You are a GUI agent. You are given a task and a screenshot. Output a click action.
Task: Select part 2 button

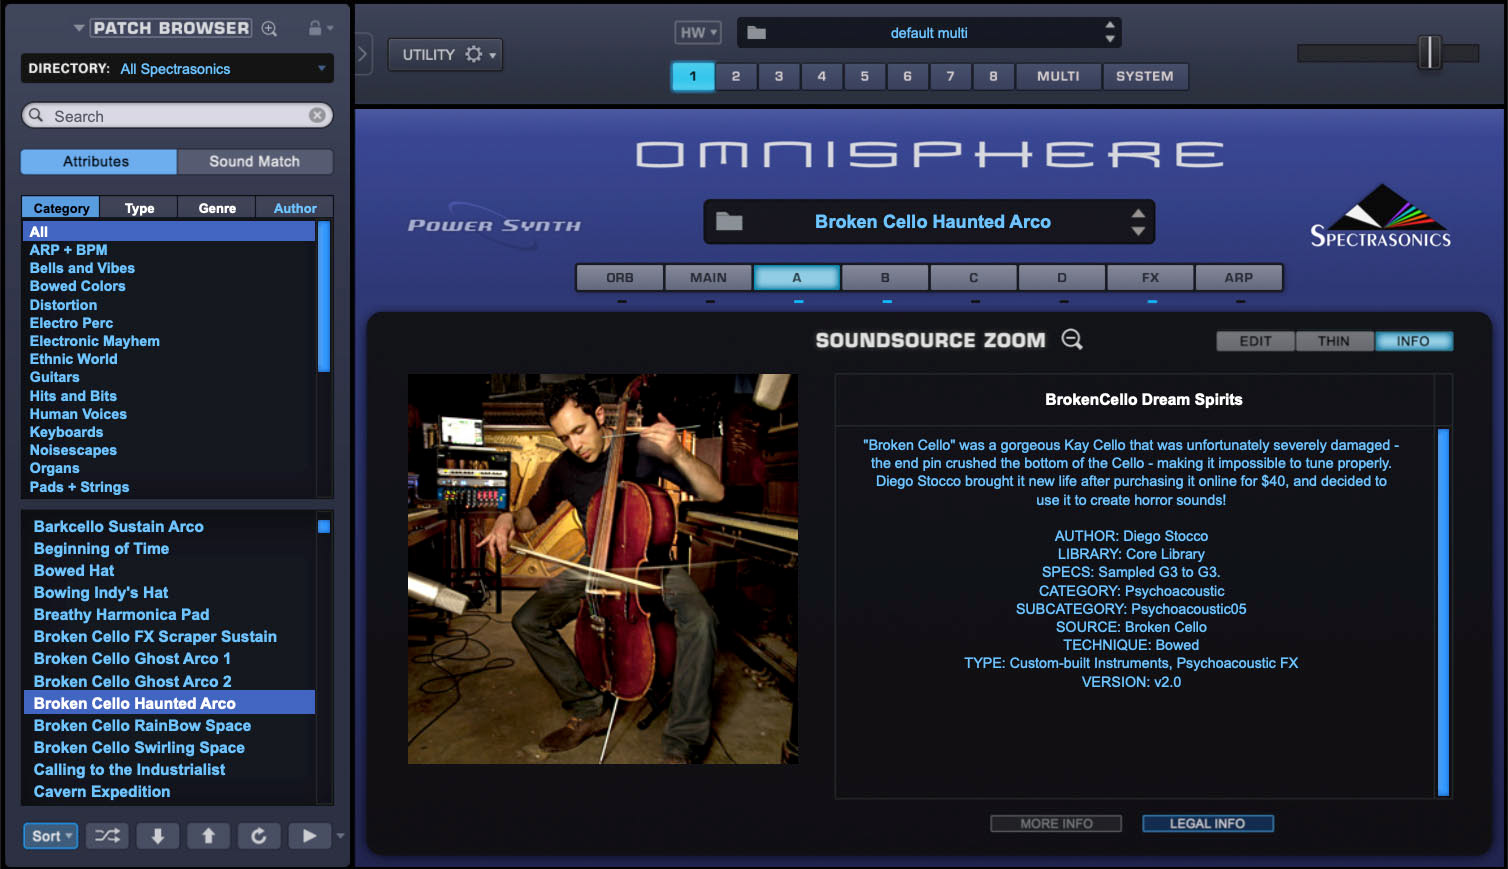click(x=736, y=76)
